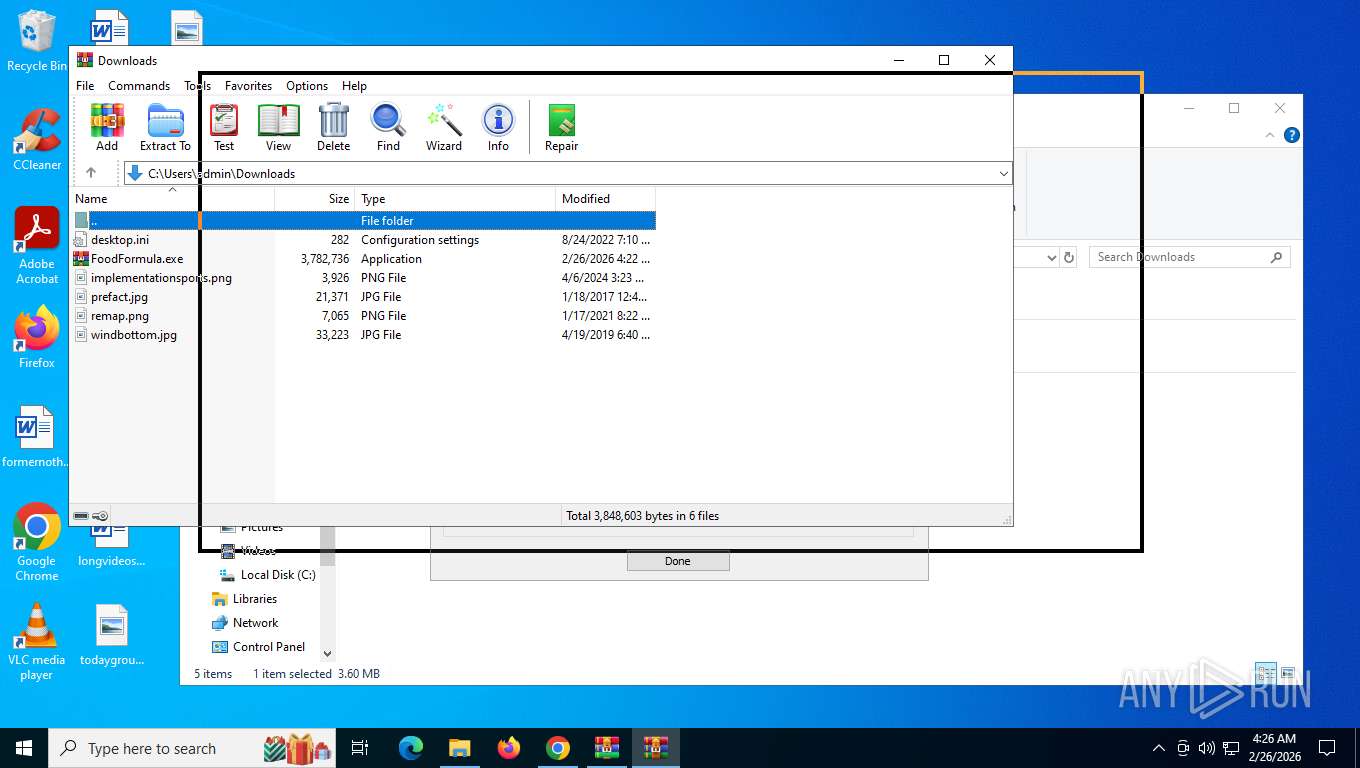Sort by the Size column header
The height and width of the screenshot is (768, 1360).
[x=315, y=199]
